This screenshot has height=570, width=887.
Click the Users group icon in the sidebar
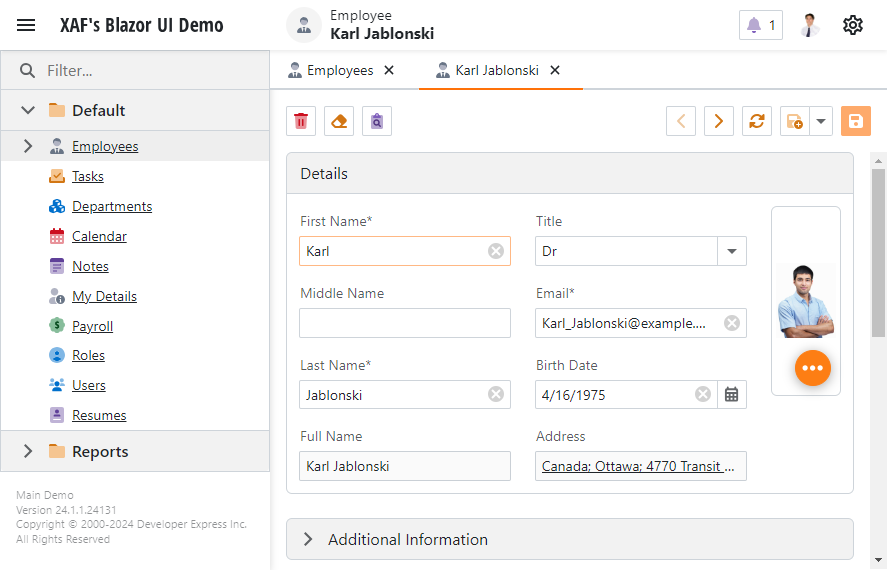click(x=57, y=385)
